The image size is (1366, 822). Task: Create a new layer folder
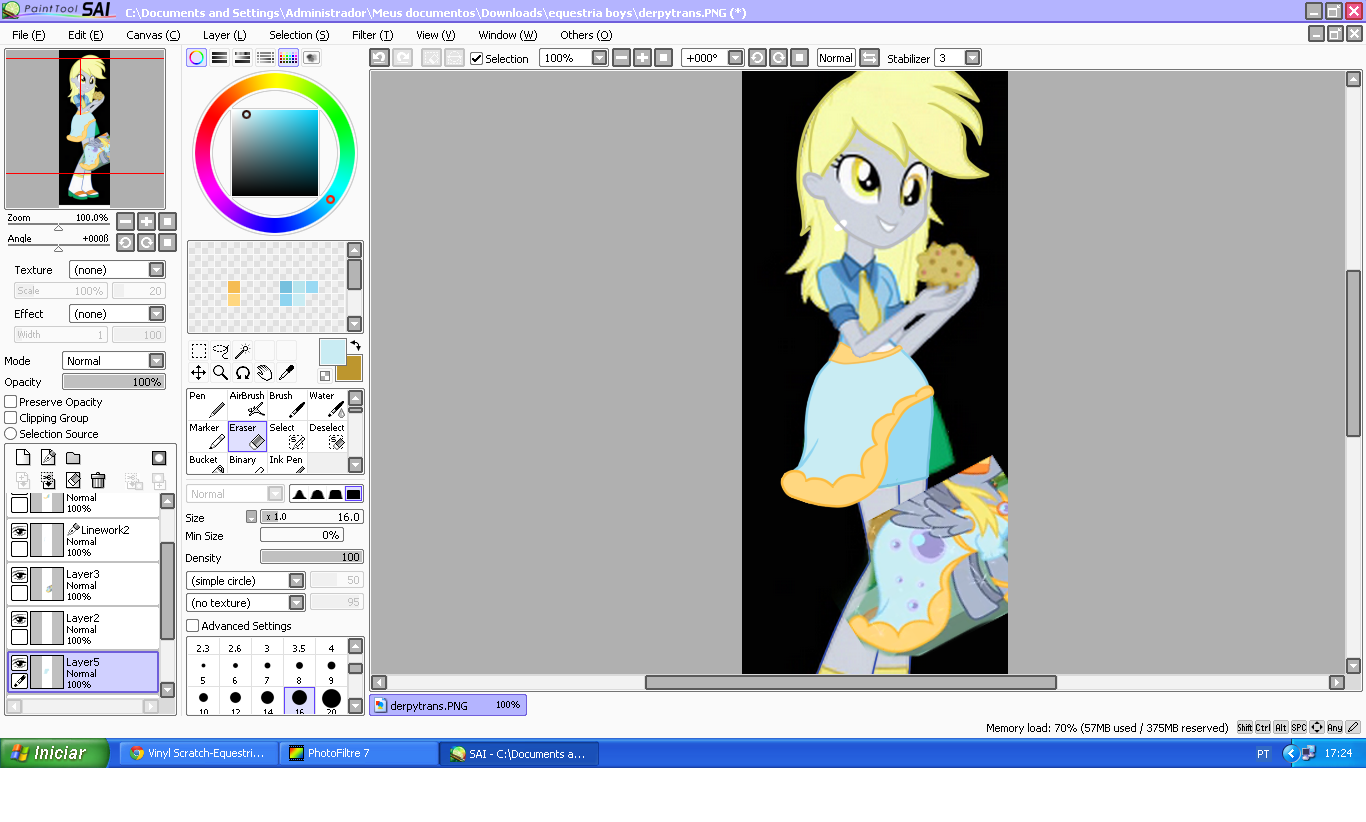pos(73,458)
